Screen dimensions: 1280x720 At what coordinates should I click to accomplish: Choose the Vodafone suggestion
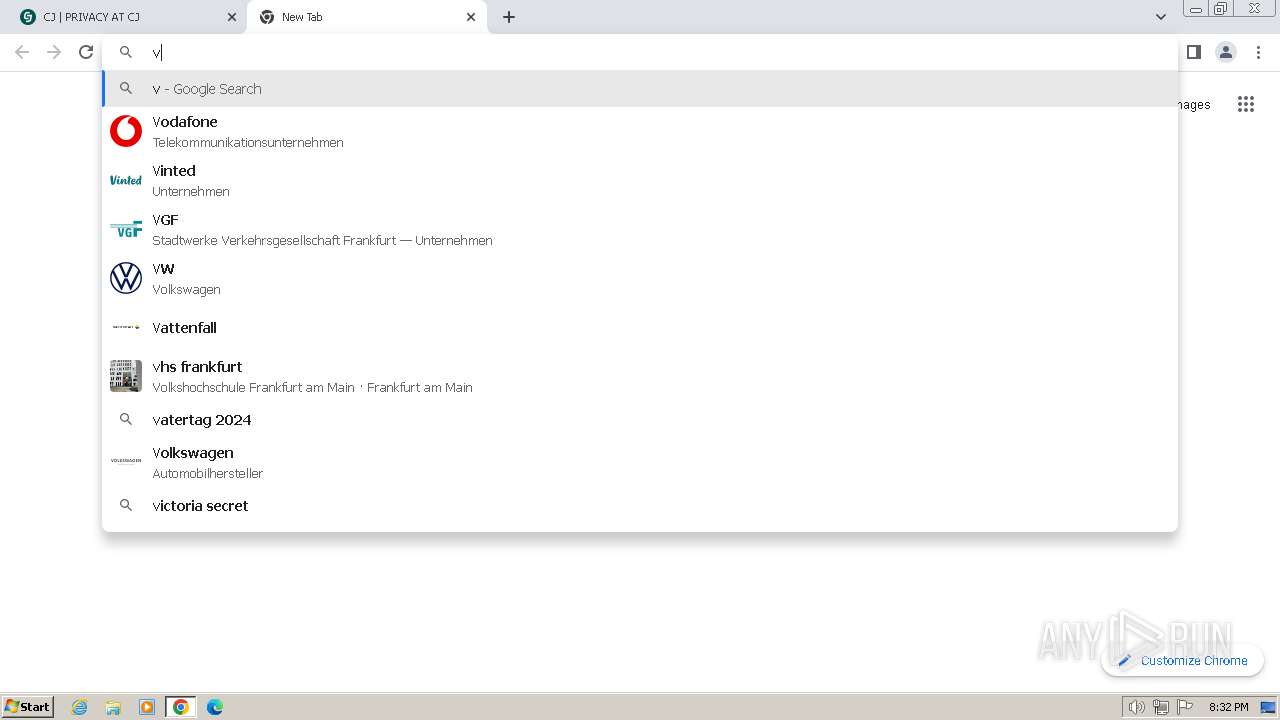point(640,131)
